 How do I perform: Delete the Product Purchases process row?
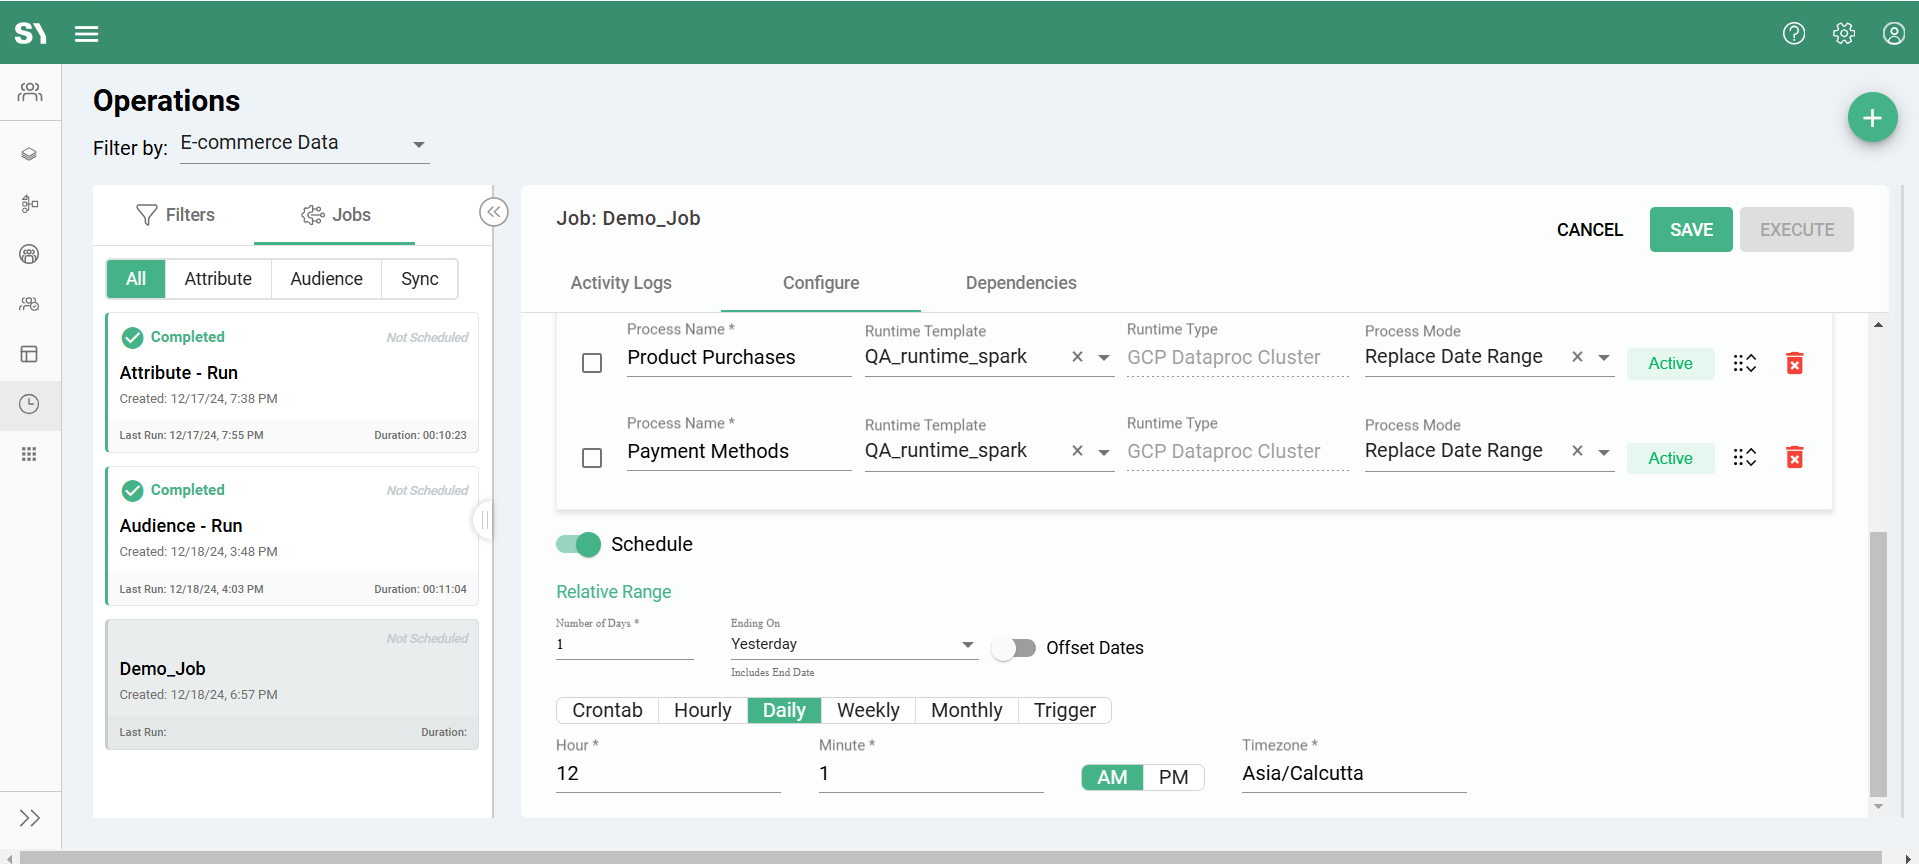click(1794, 363)
